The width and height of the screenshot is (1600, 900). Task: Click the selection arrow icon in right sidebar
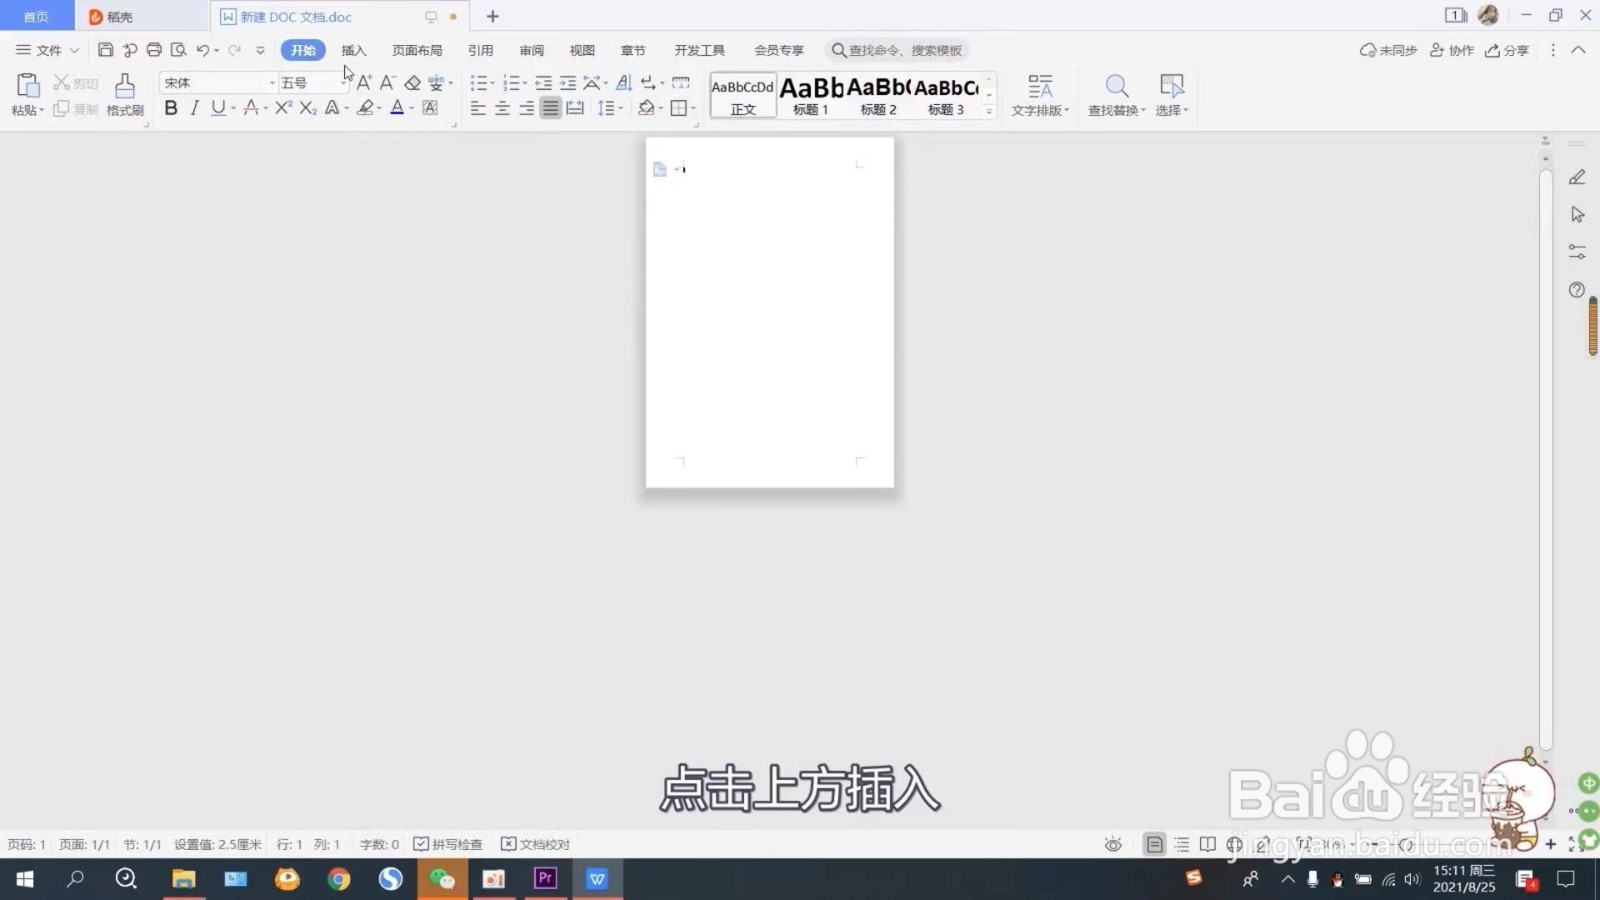tap(1577, 214)
